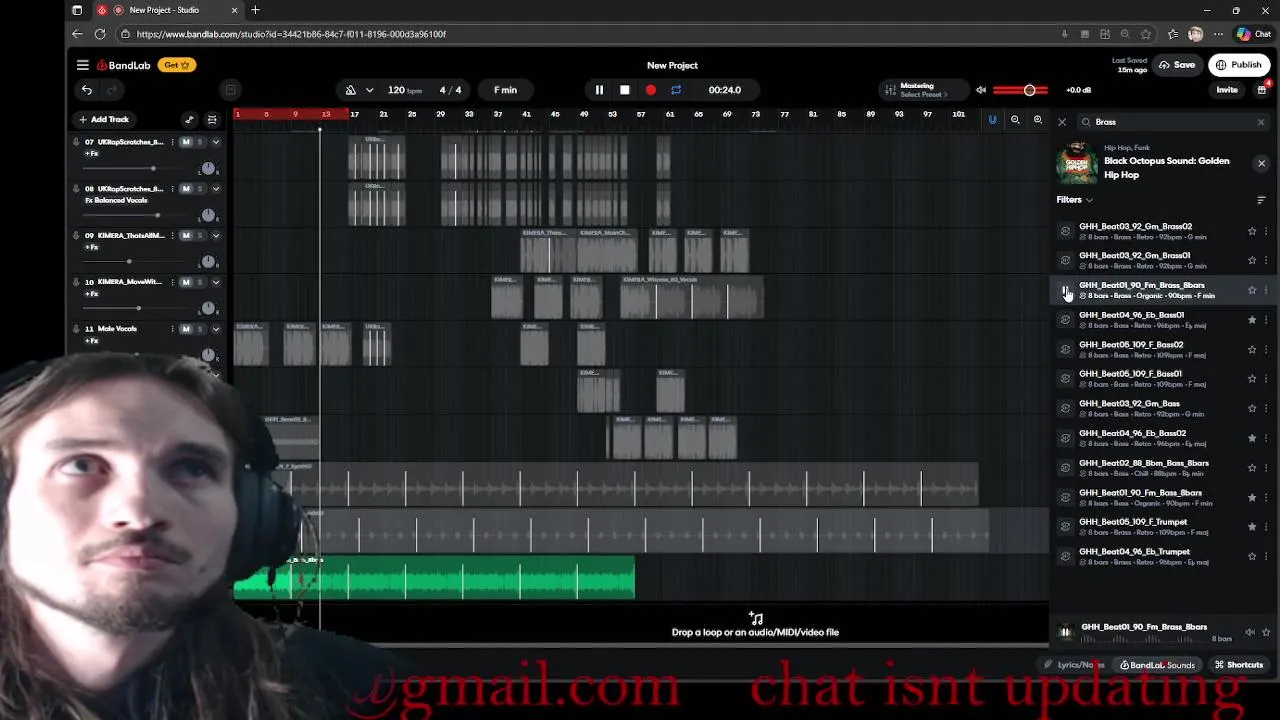This screenshot has width=1280, height=720.
Task: Click the zoom out magnifier icon
Action: point(1015,120)
